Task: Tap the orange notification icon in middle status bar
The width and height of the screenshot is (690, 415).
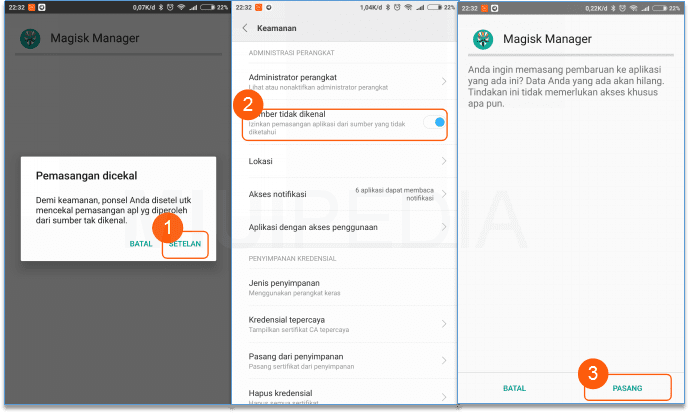Action: coord(258,7)
